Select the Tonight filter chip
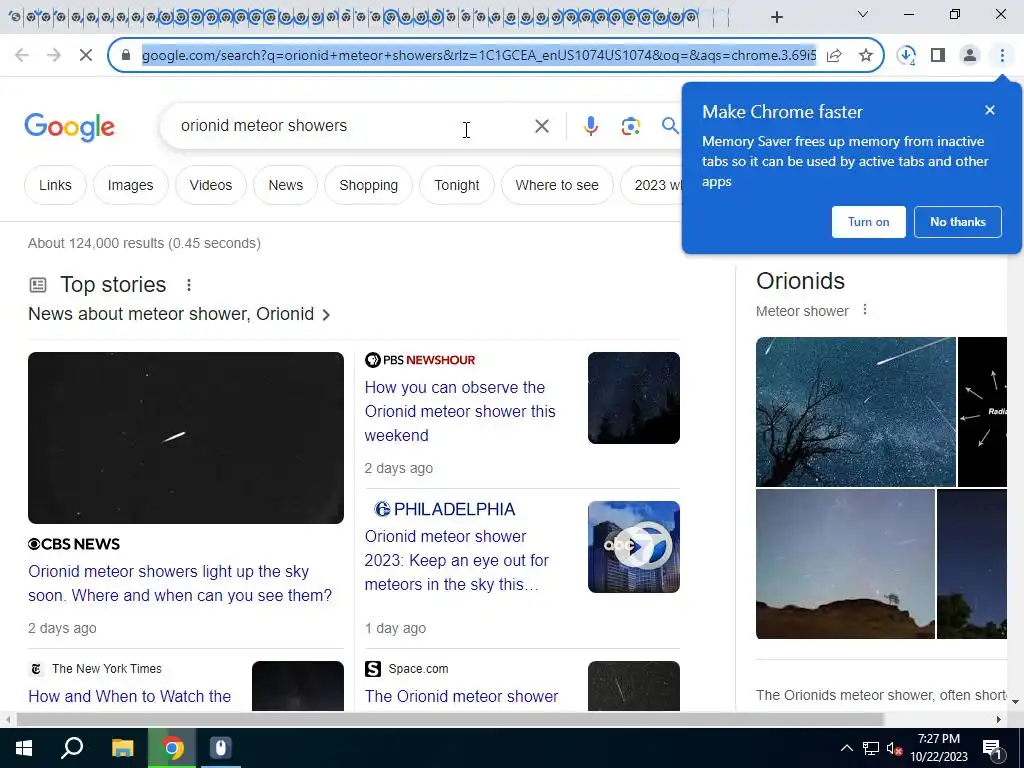Image resolution: width=1024 pixels, height=768 pixels. click(456, 185)
